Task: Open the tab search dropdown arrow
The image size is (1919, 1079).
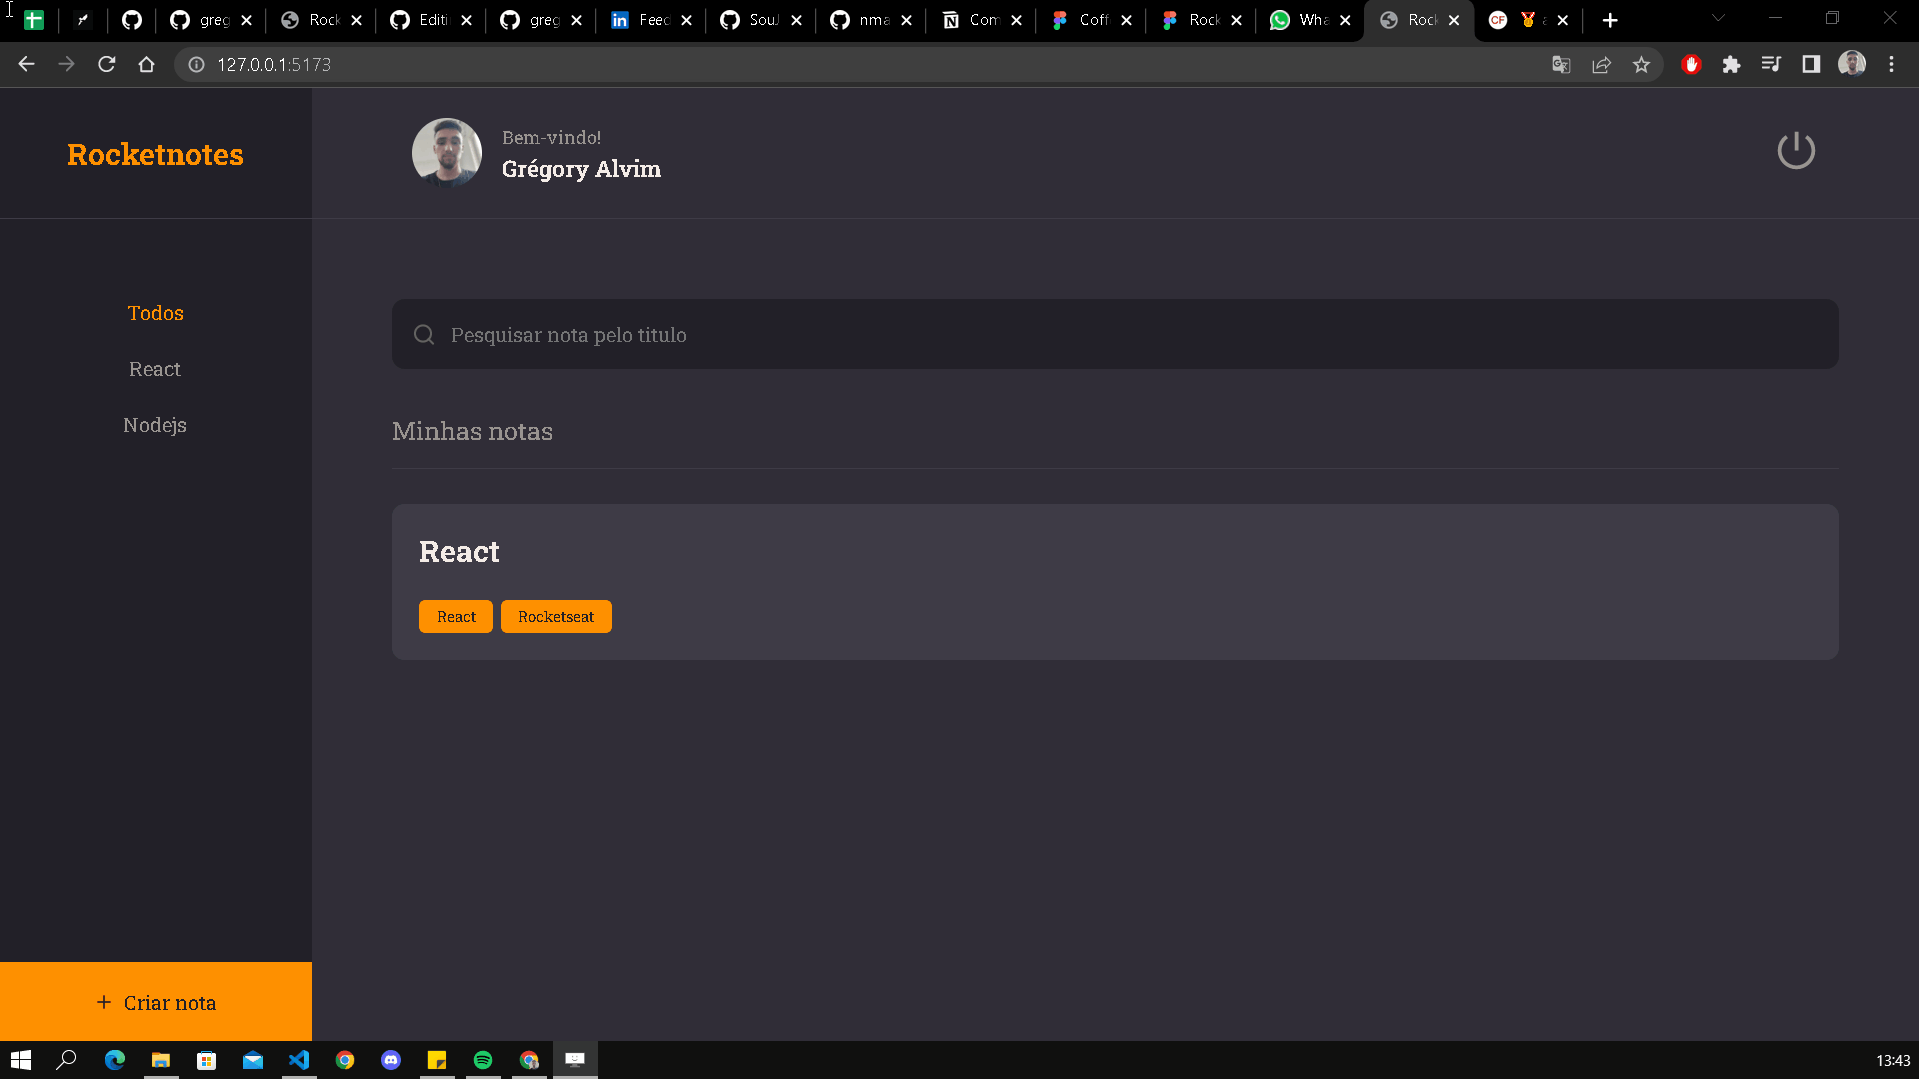Action: click(1717, 18)
